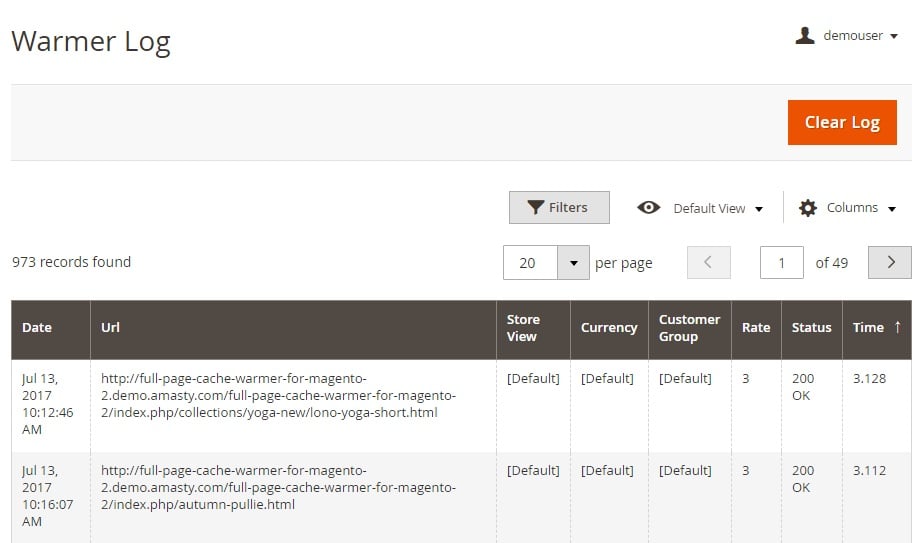Click the demouser account icon
The width and height of the screenshot is (919, 543).
[805, 35]
